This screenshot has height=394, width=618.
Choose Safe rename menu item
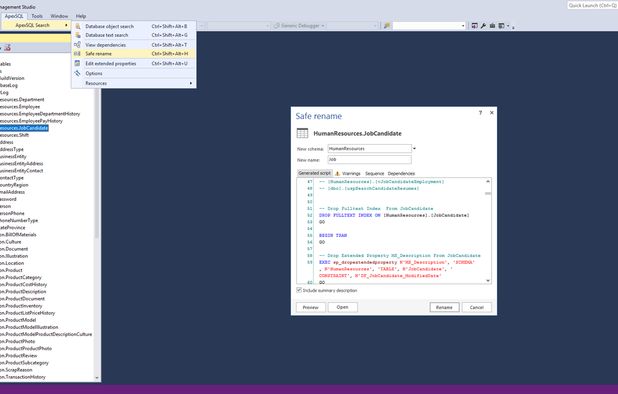(134, 54)
